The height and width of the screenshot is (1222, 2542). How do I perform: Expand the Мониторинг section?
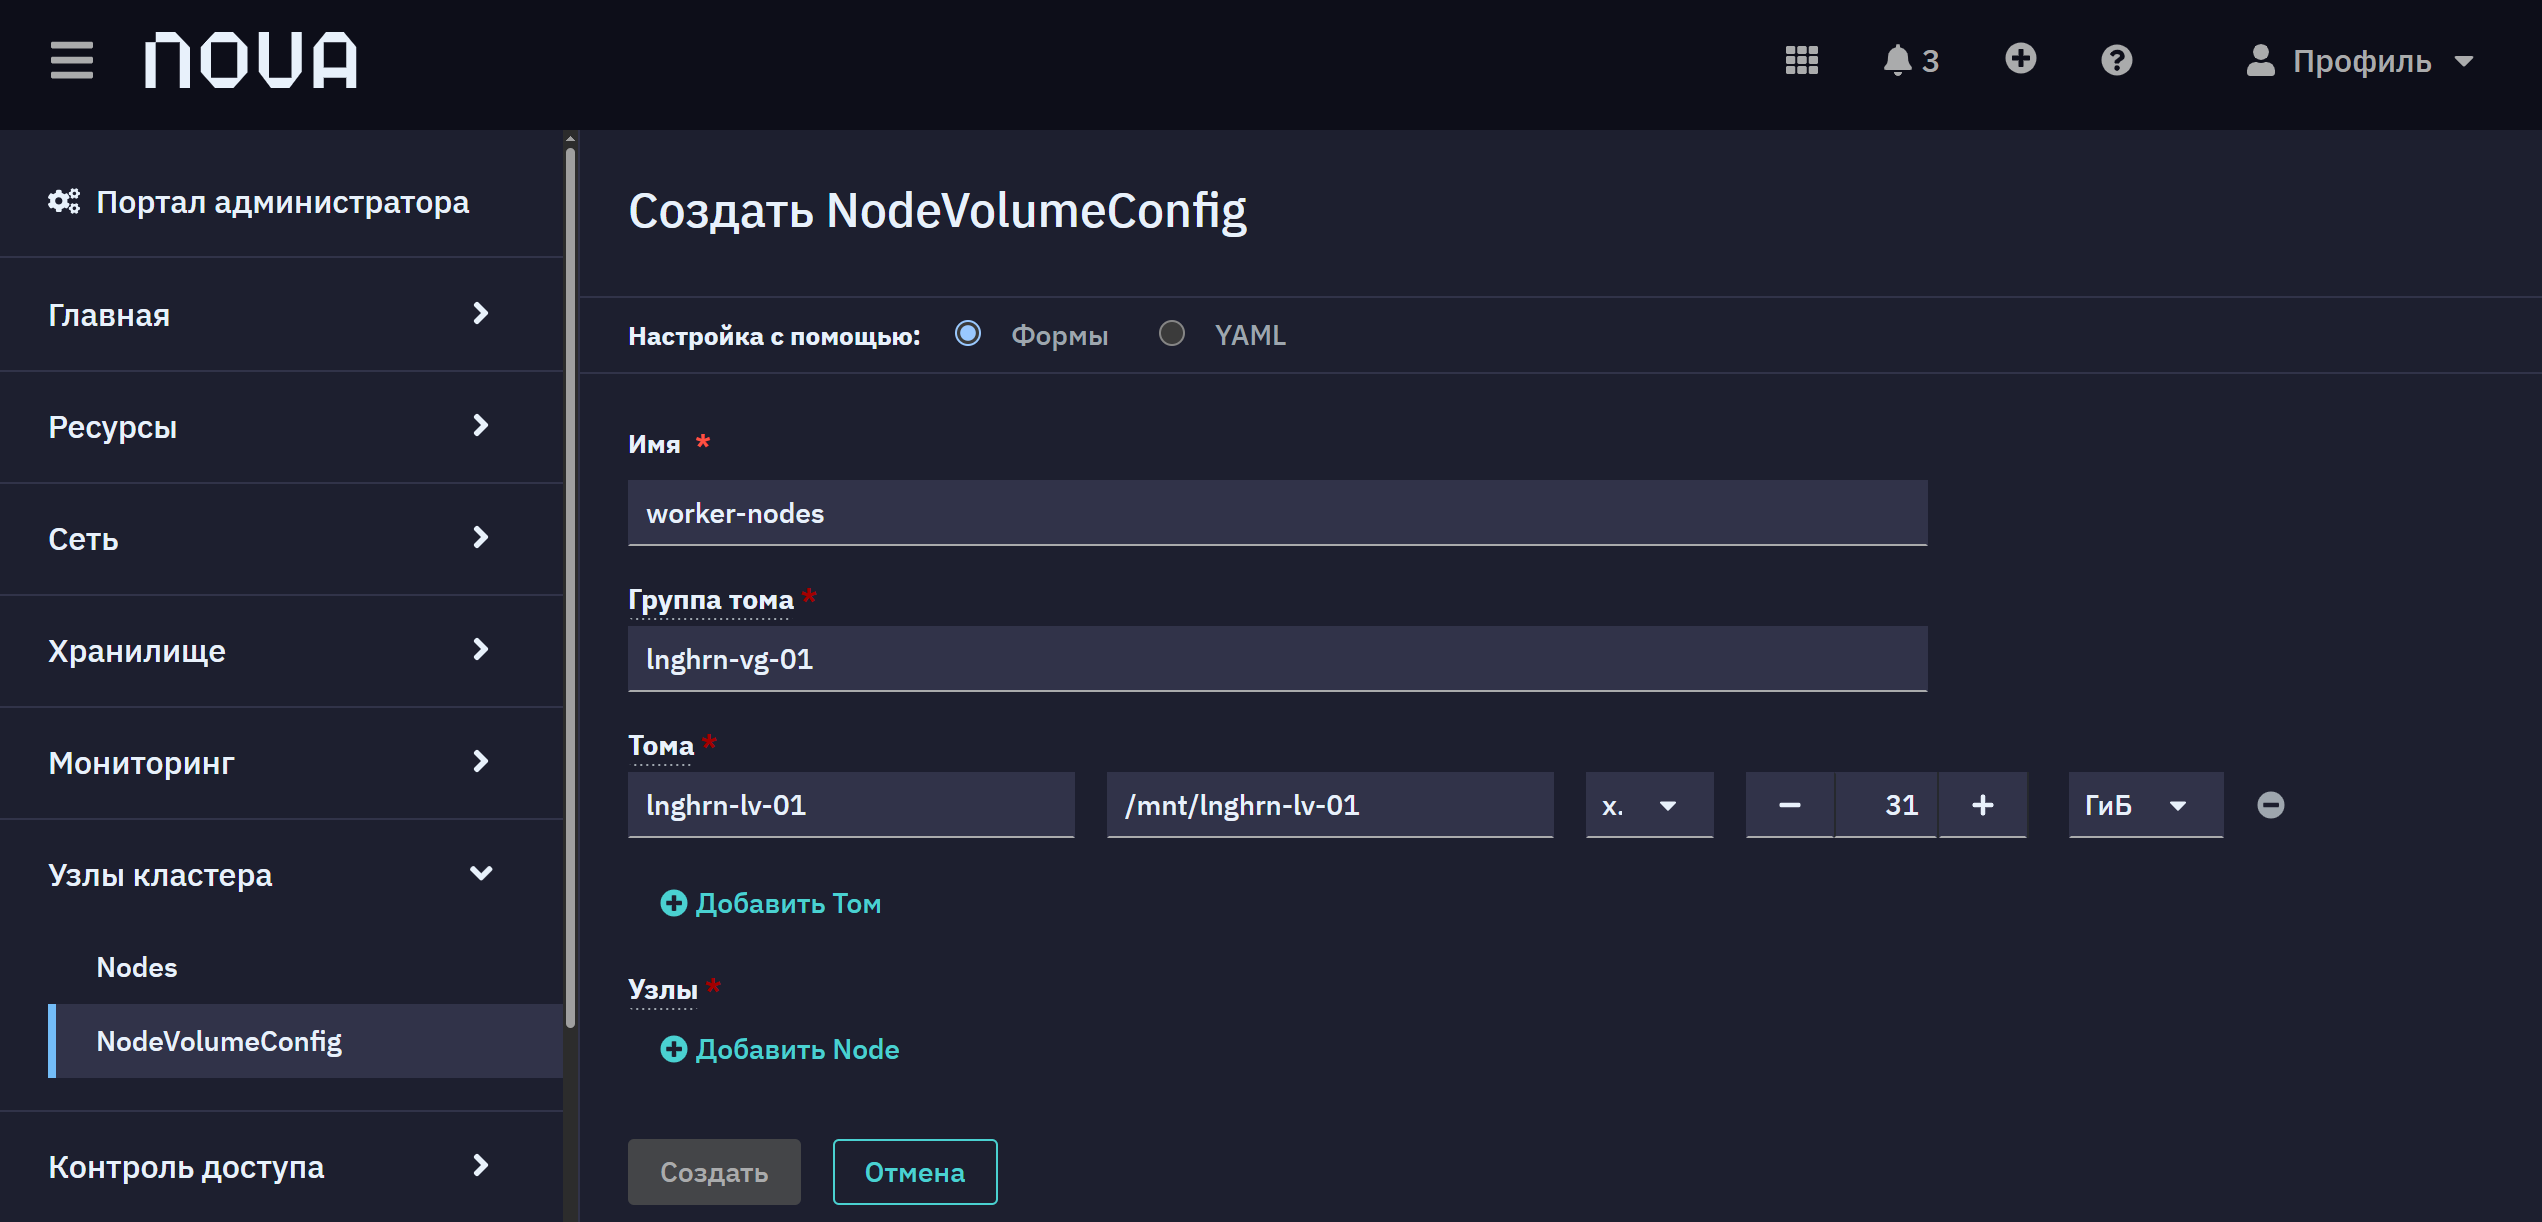tap(281, 762)
